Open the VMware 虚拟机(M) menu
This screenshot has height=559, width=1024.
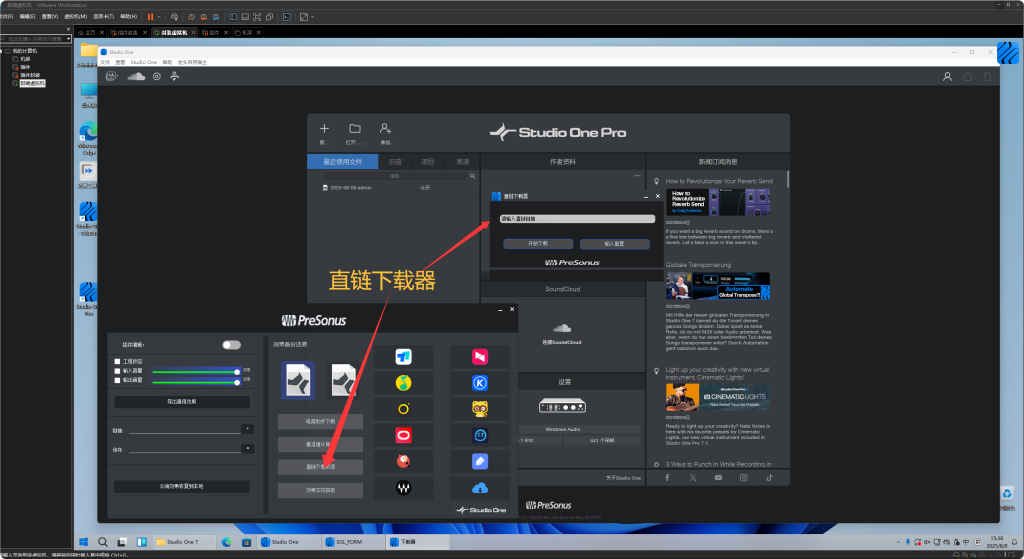pyautogui.click(x=75, y=16)
